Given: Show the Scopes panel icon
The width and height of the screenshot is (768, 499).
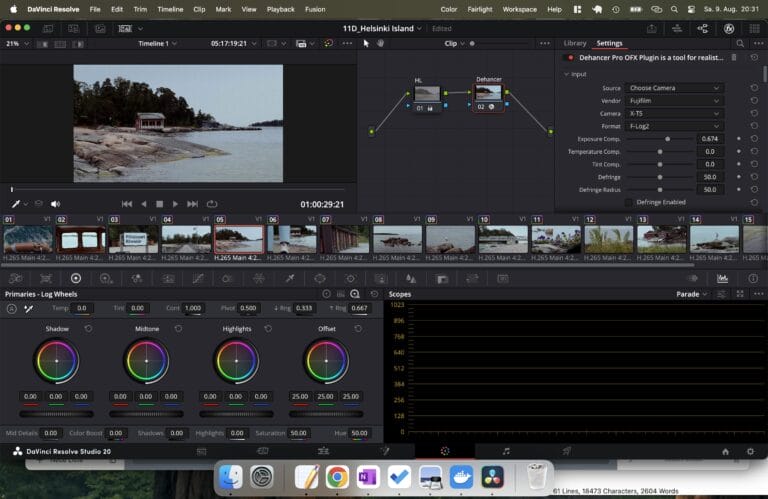Looking at the screenshot, I should click(722, 279).
